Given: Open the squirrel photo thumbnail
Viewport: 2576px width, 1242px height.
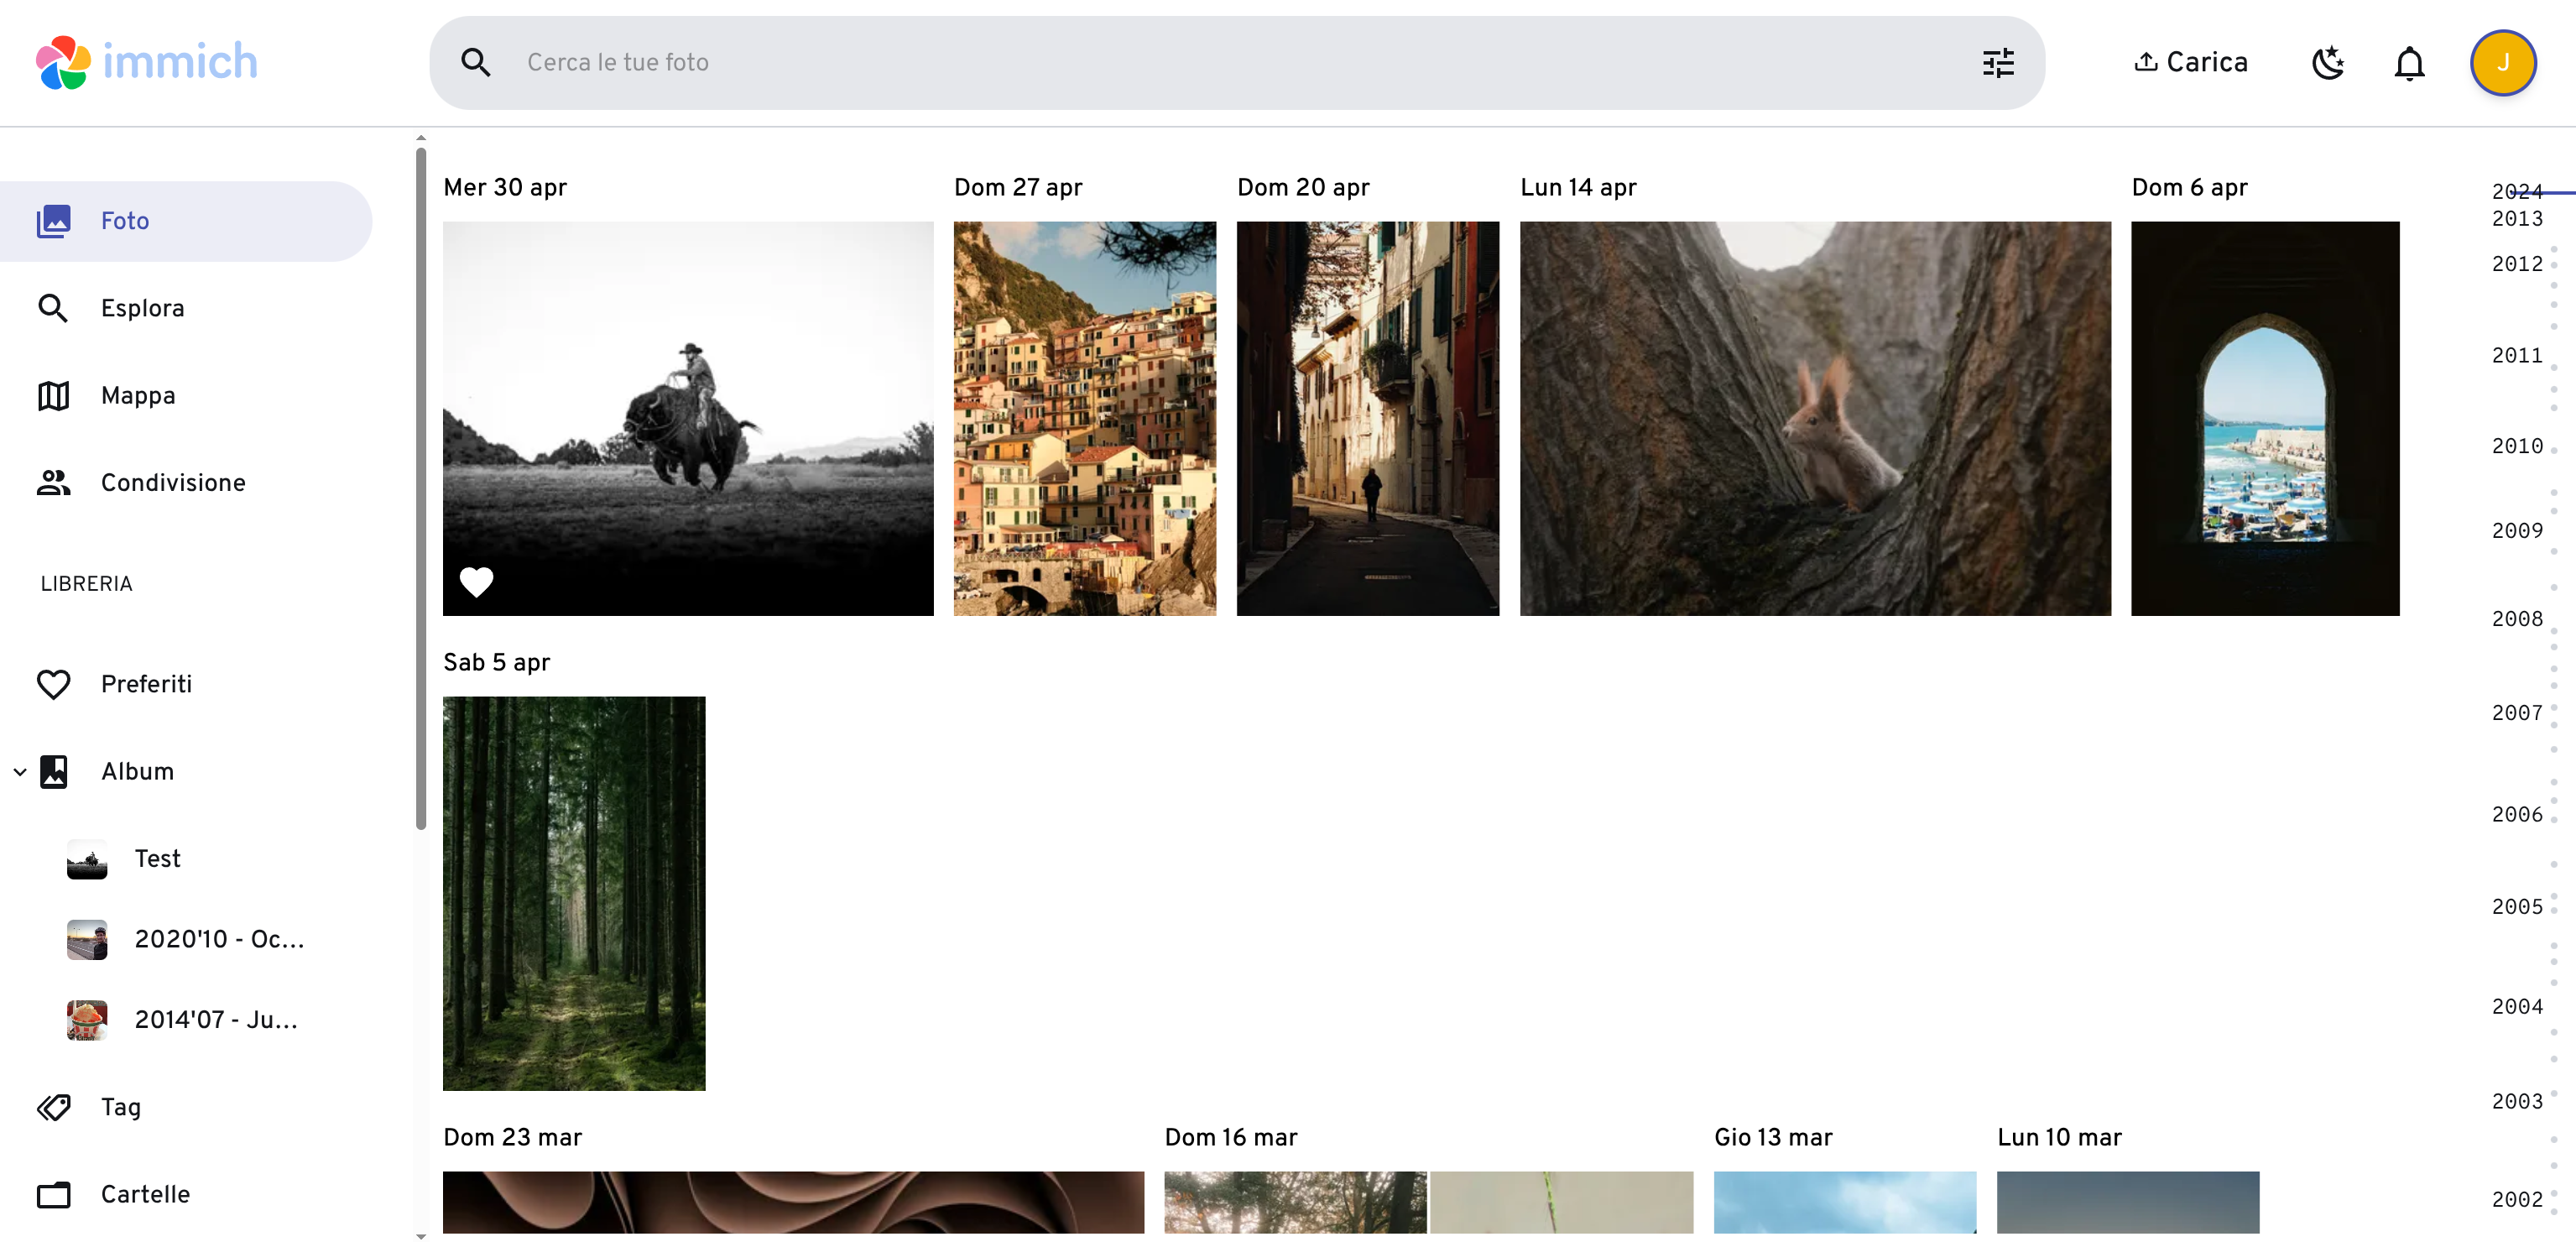Looking at the screenshot, I should (x=1814, y=418).
